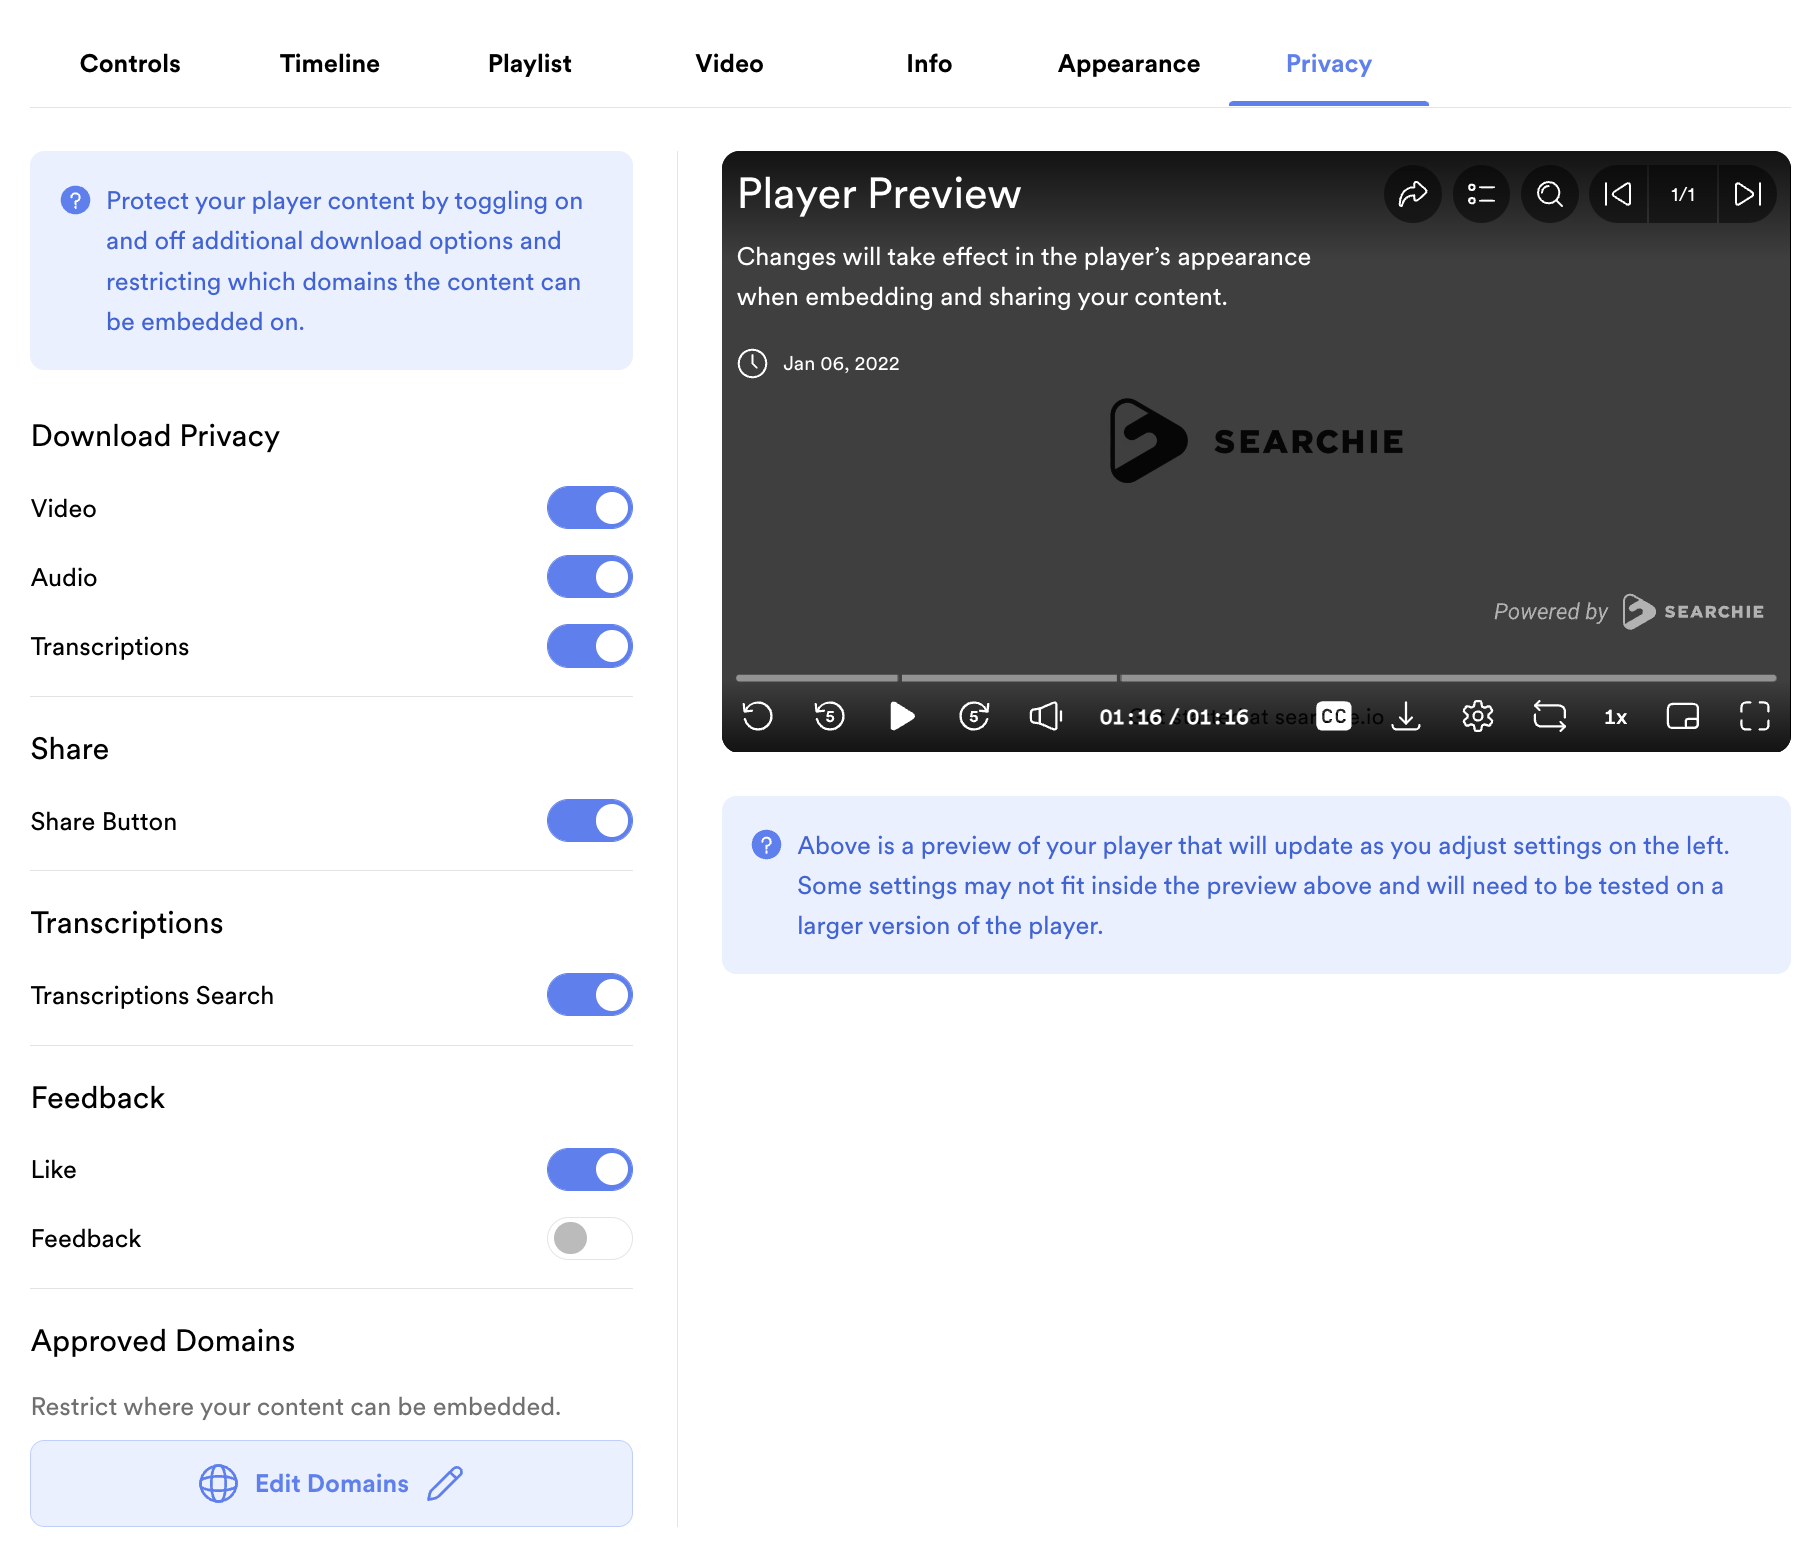Image resolution: width=1820 pixels, height=1556 pixels.
Task: Skip to next item in player header
Action: (1747, 194)
